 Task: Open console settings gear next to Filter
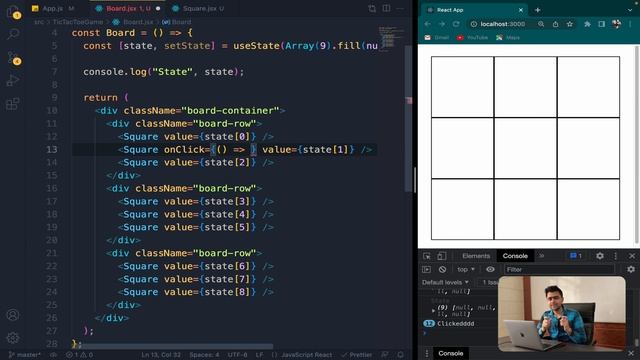point(631,269)
